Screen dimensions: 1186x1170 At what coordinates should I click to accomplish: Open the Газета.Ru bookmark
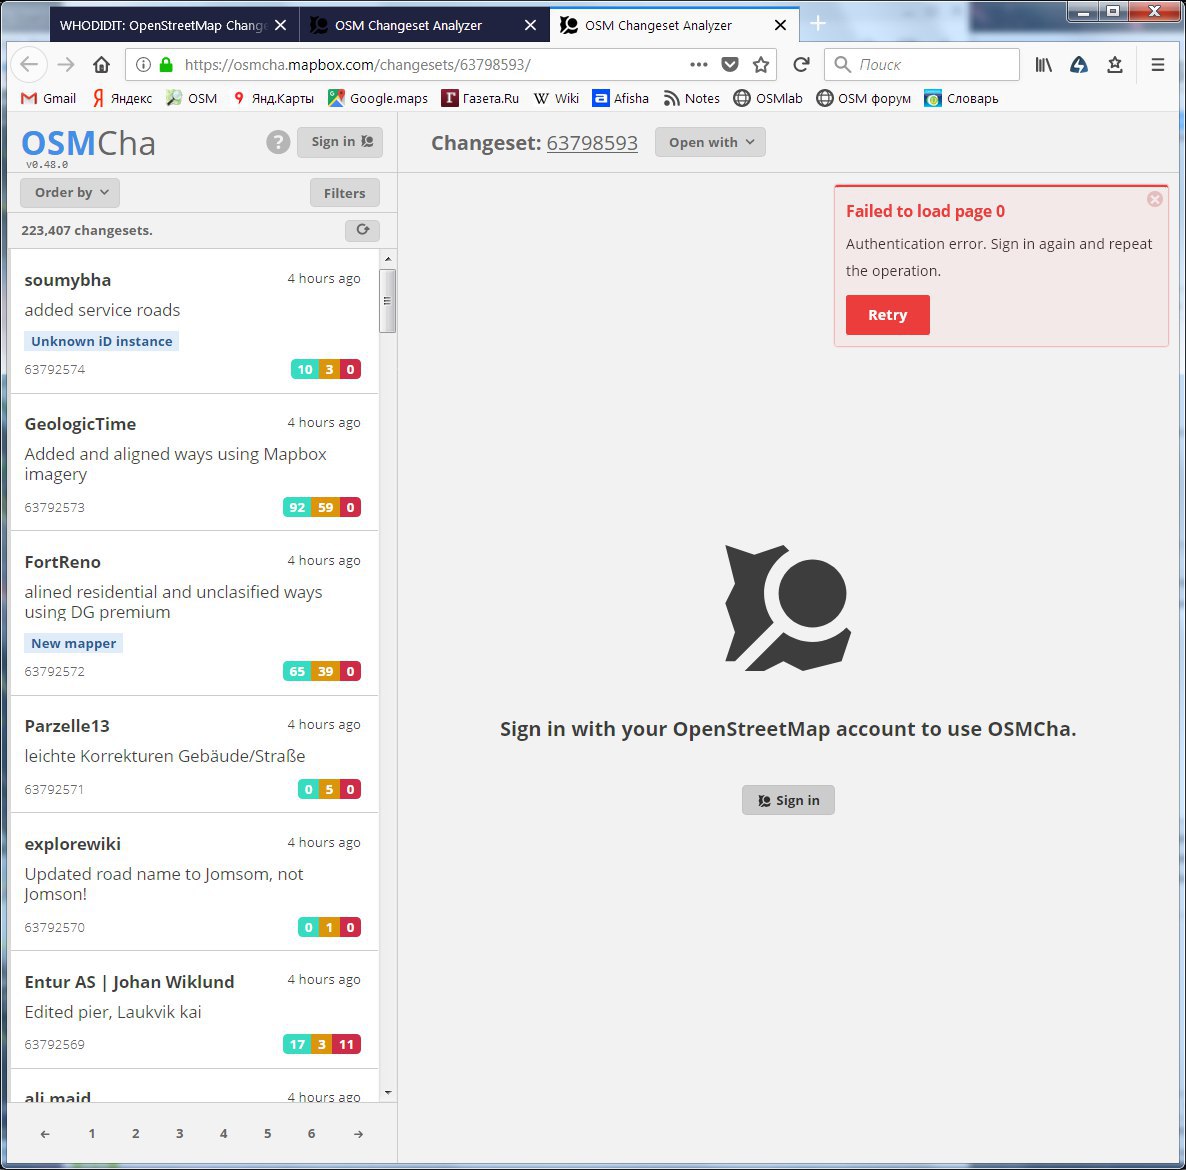(x=480, y=98)
